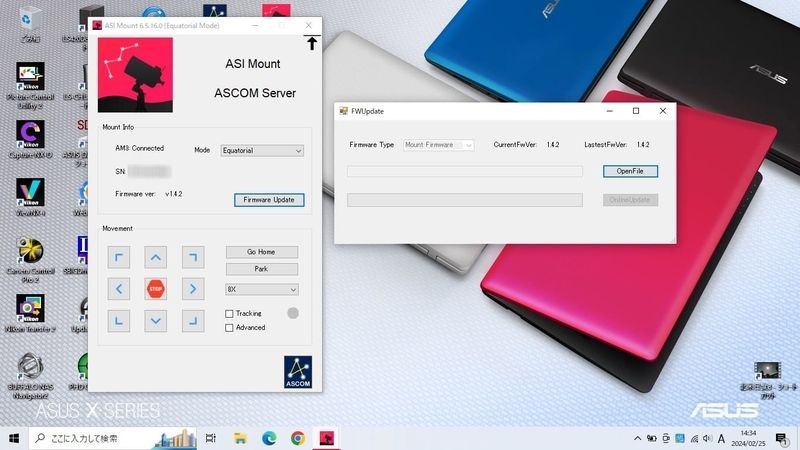Open Microsoft Edge from taskbar
Viewport: 800px width, 450px height.
[269, 438]
